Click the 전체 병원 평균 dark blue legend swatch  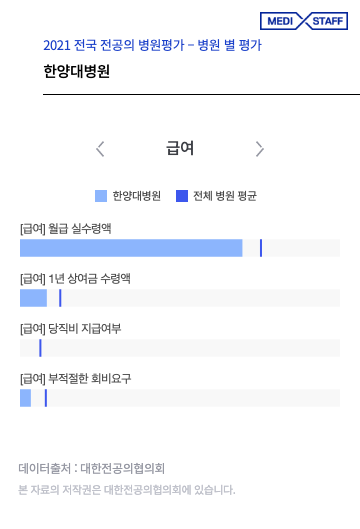tap(182, 196)
